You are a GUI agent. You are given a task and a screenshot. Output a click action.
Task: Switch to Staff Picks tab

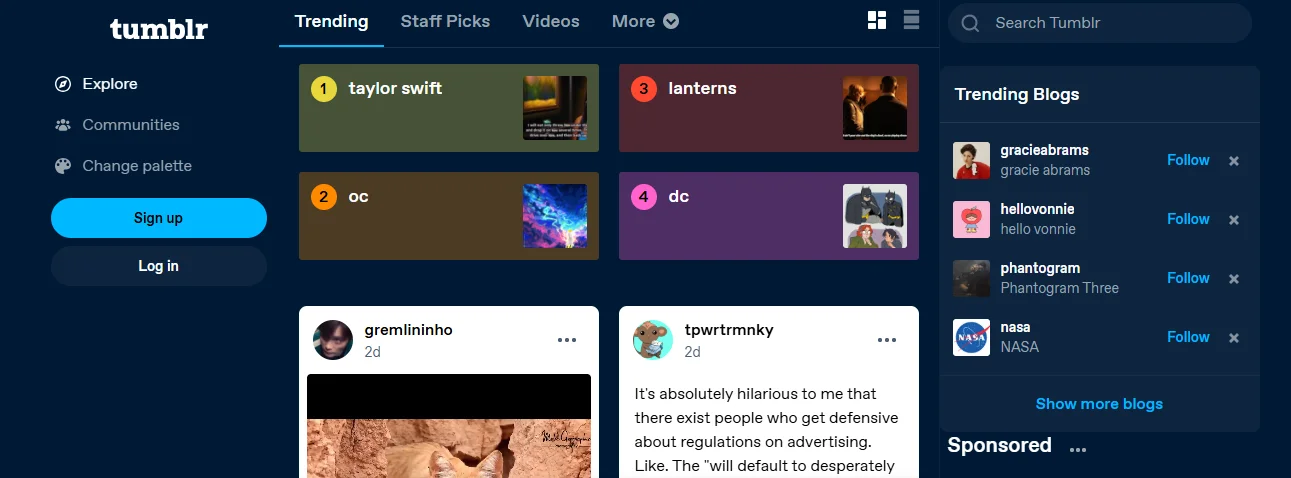point(445,21)
